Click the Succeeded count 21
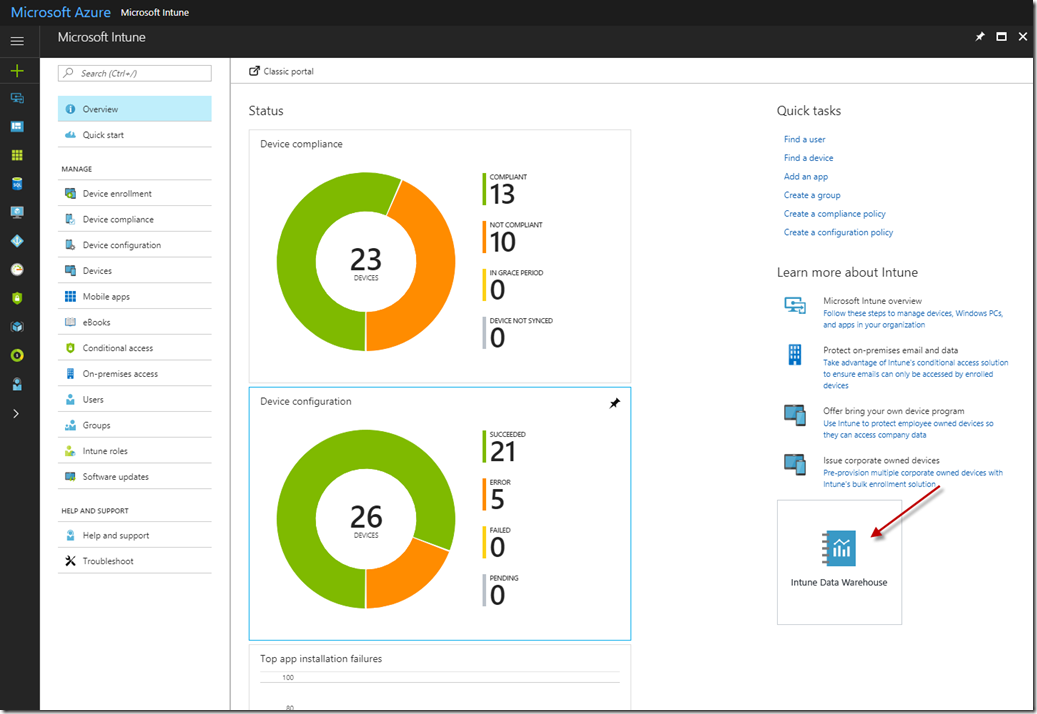 click(503, 452)
